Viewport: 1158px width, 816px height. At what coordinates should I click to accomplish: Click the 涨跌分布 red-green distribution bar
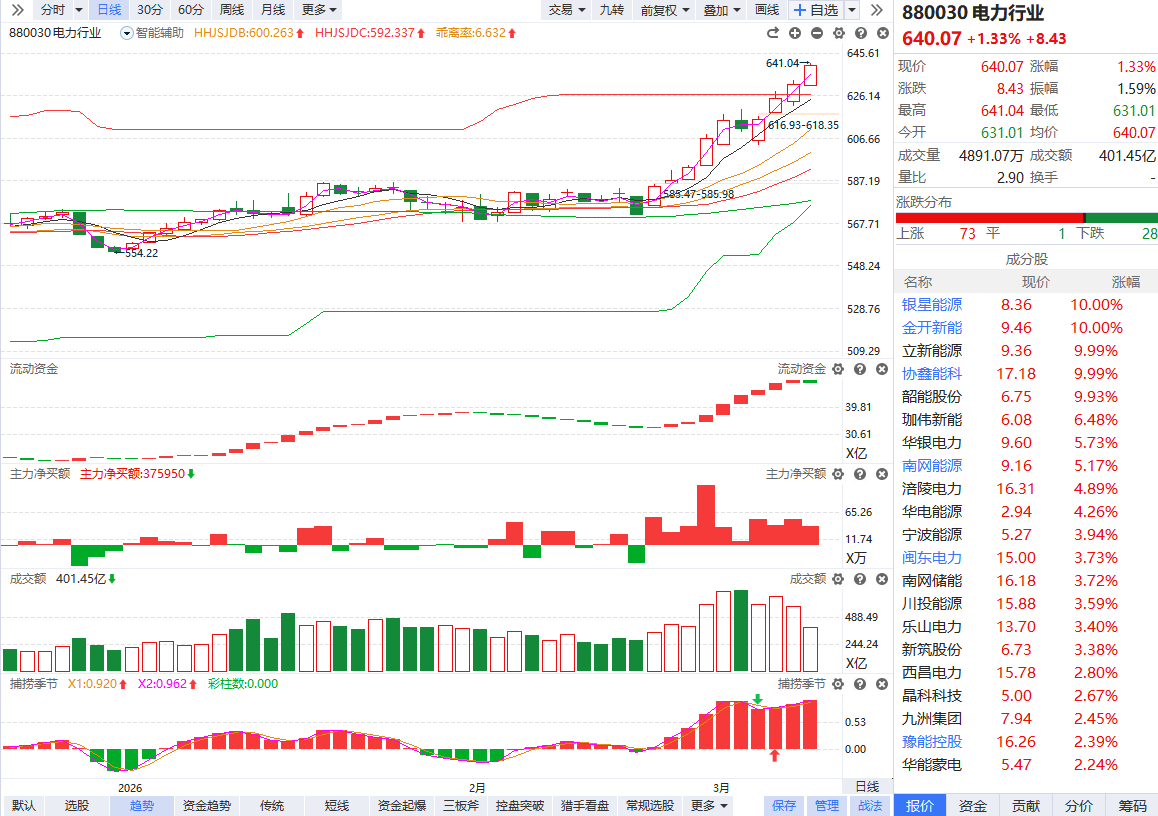pyautogui.click(x=1026, y=218)
